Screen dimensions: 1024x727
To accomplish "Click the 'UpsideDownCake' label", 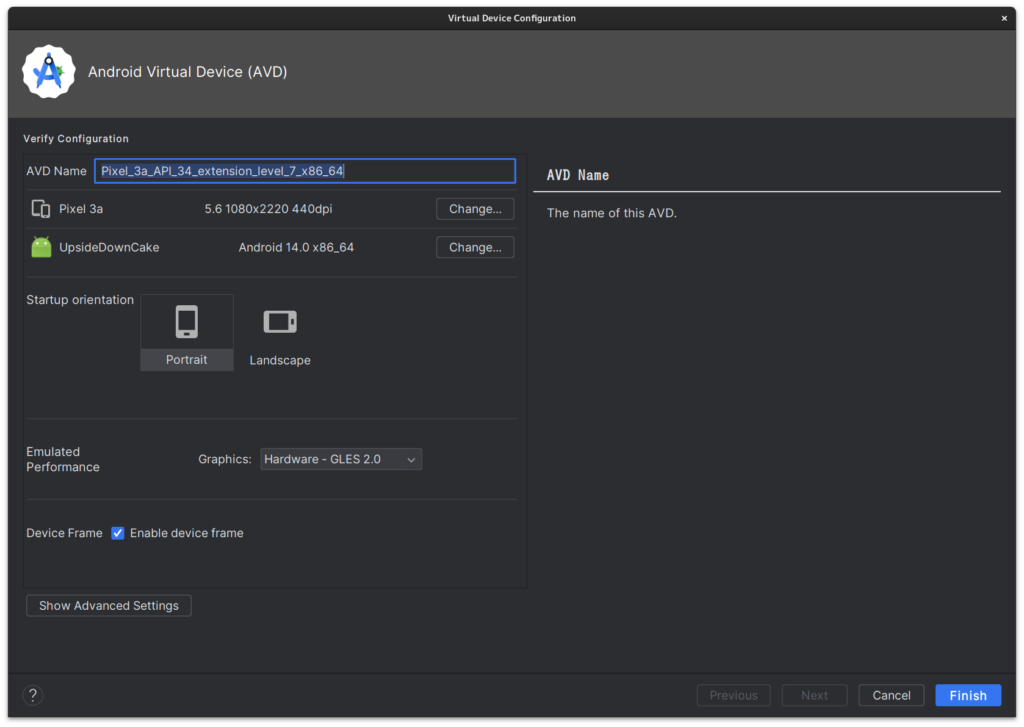I will point(109,248).
